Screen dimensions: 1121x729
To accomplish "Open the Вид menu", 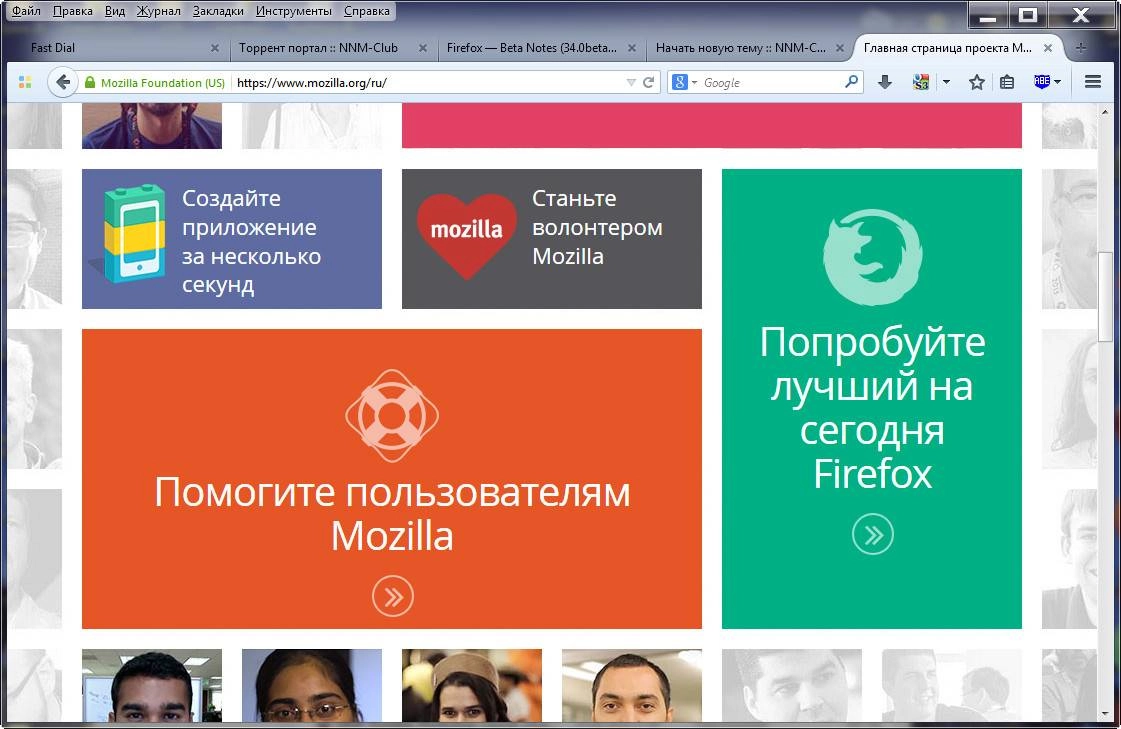I will (x=114, y=11).
